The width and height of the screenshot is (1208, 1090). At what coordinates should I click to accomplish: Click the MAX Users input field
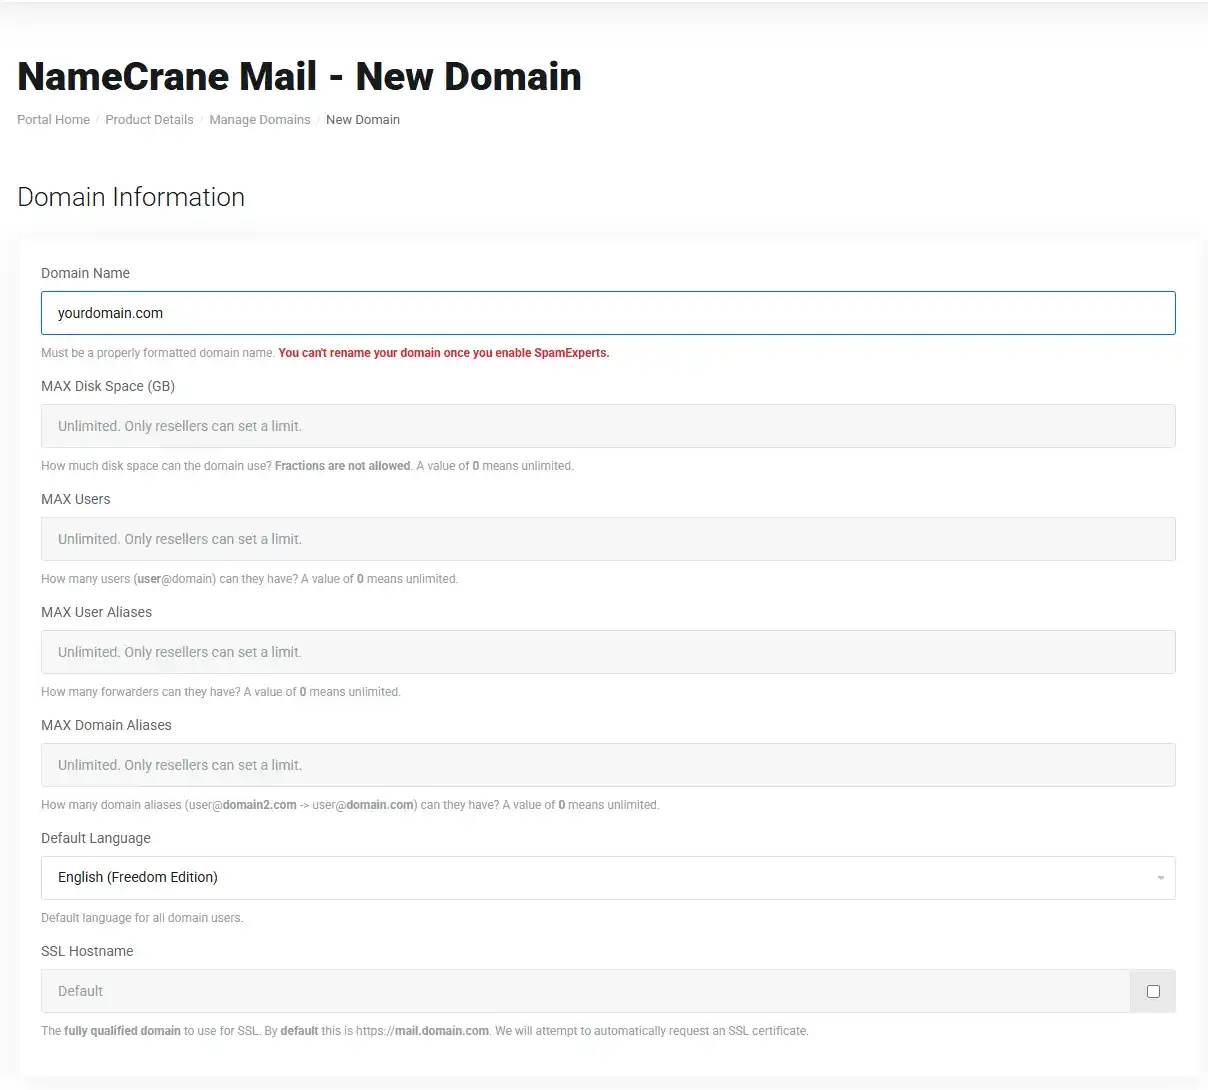608,538
